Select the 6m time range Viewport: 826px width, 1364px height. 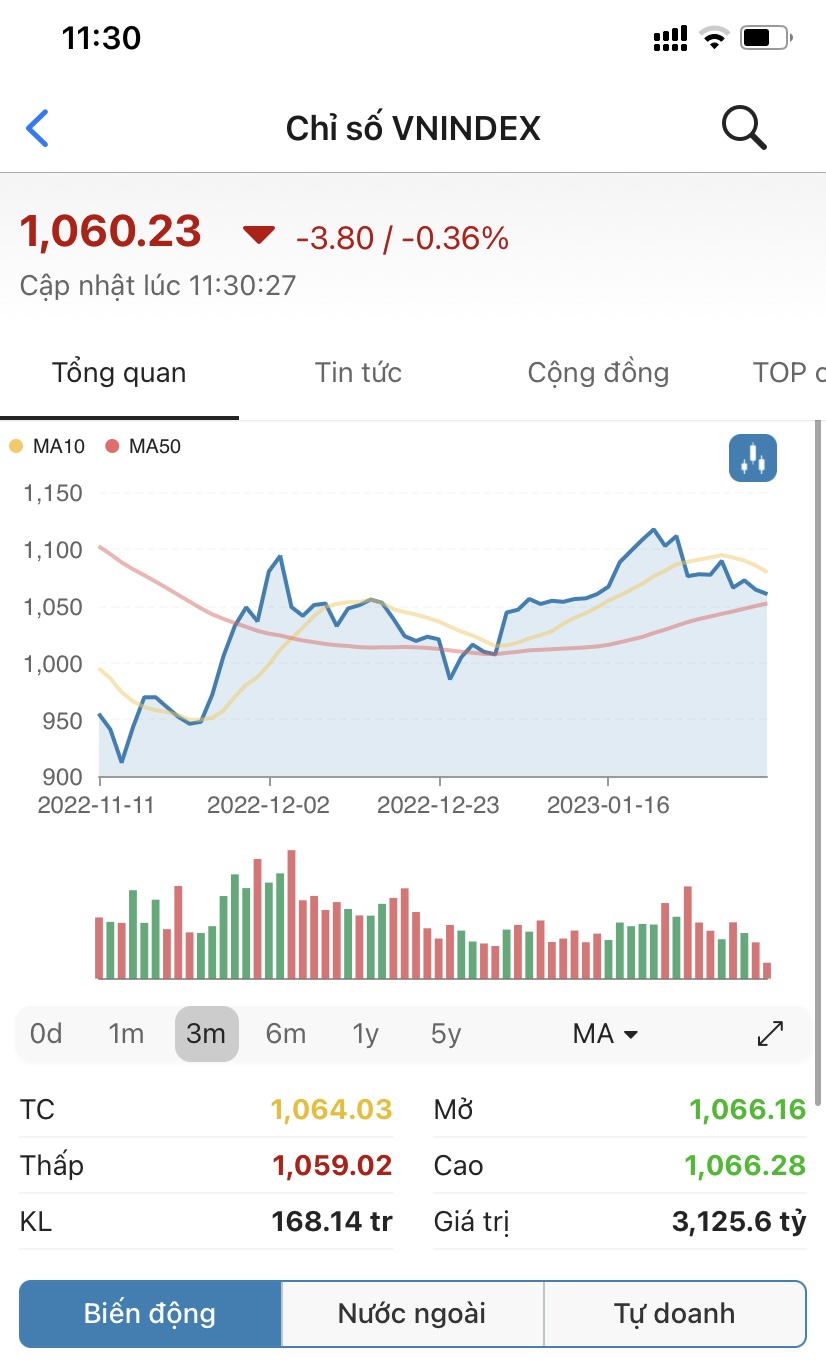click(285, 1033)
